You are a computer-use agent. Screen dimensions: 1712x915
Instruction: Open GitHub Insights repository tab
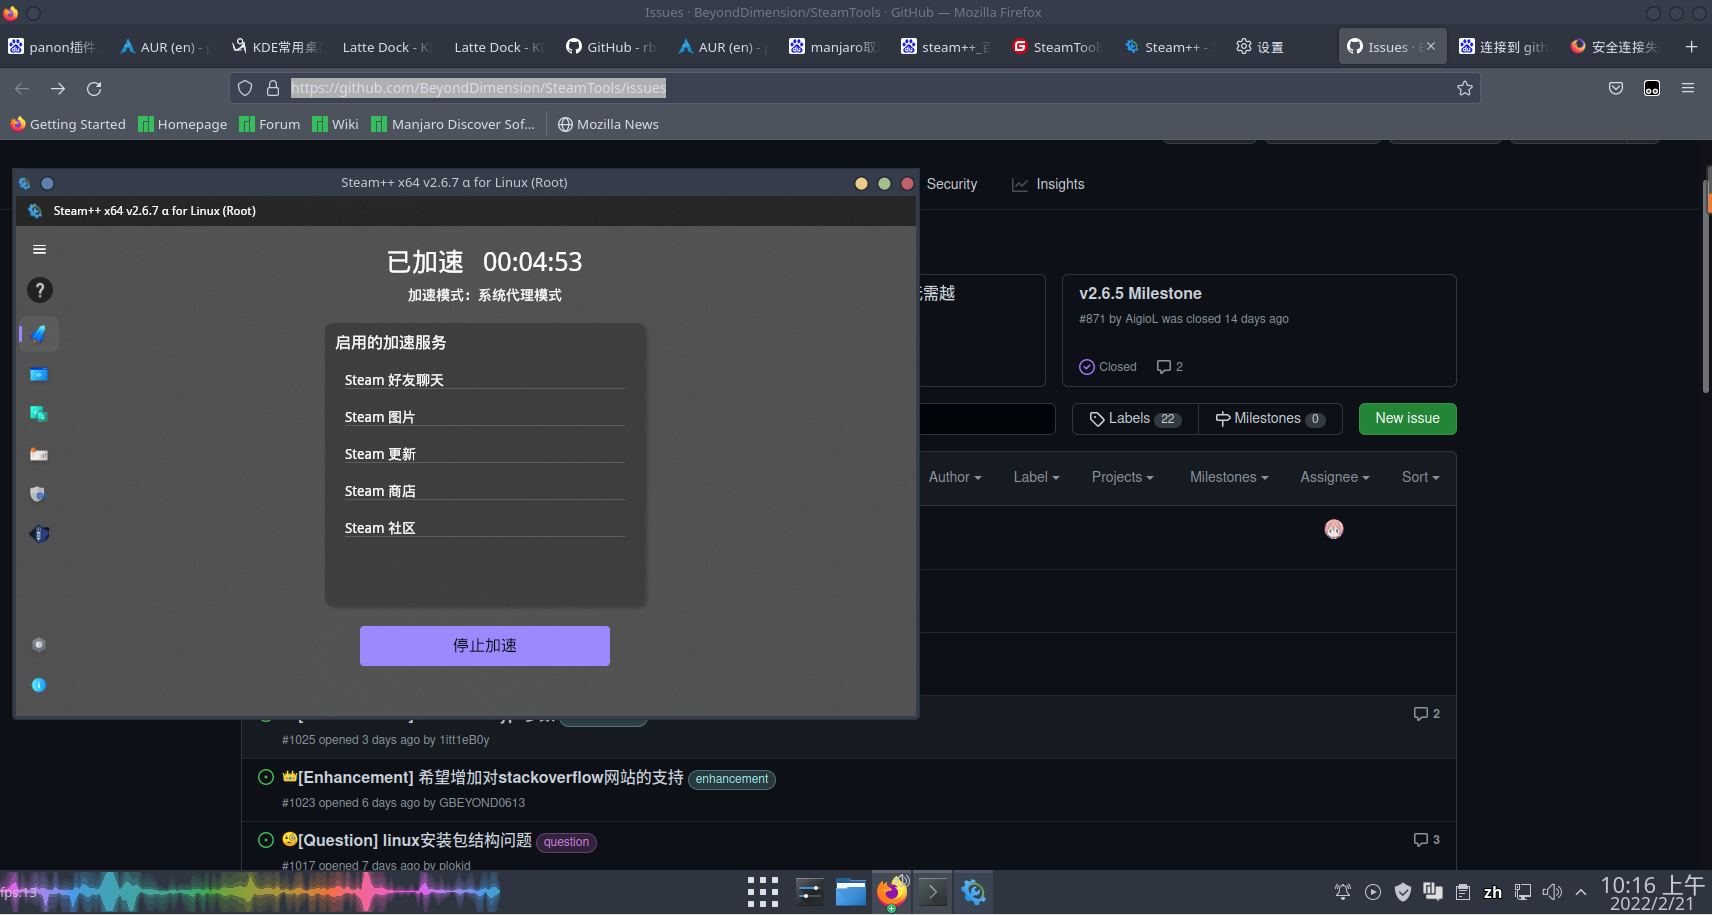(1048, 184)
